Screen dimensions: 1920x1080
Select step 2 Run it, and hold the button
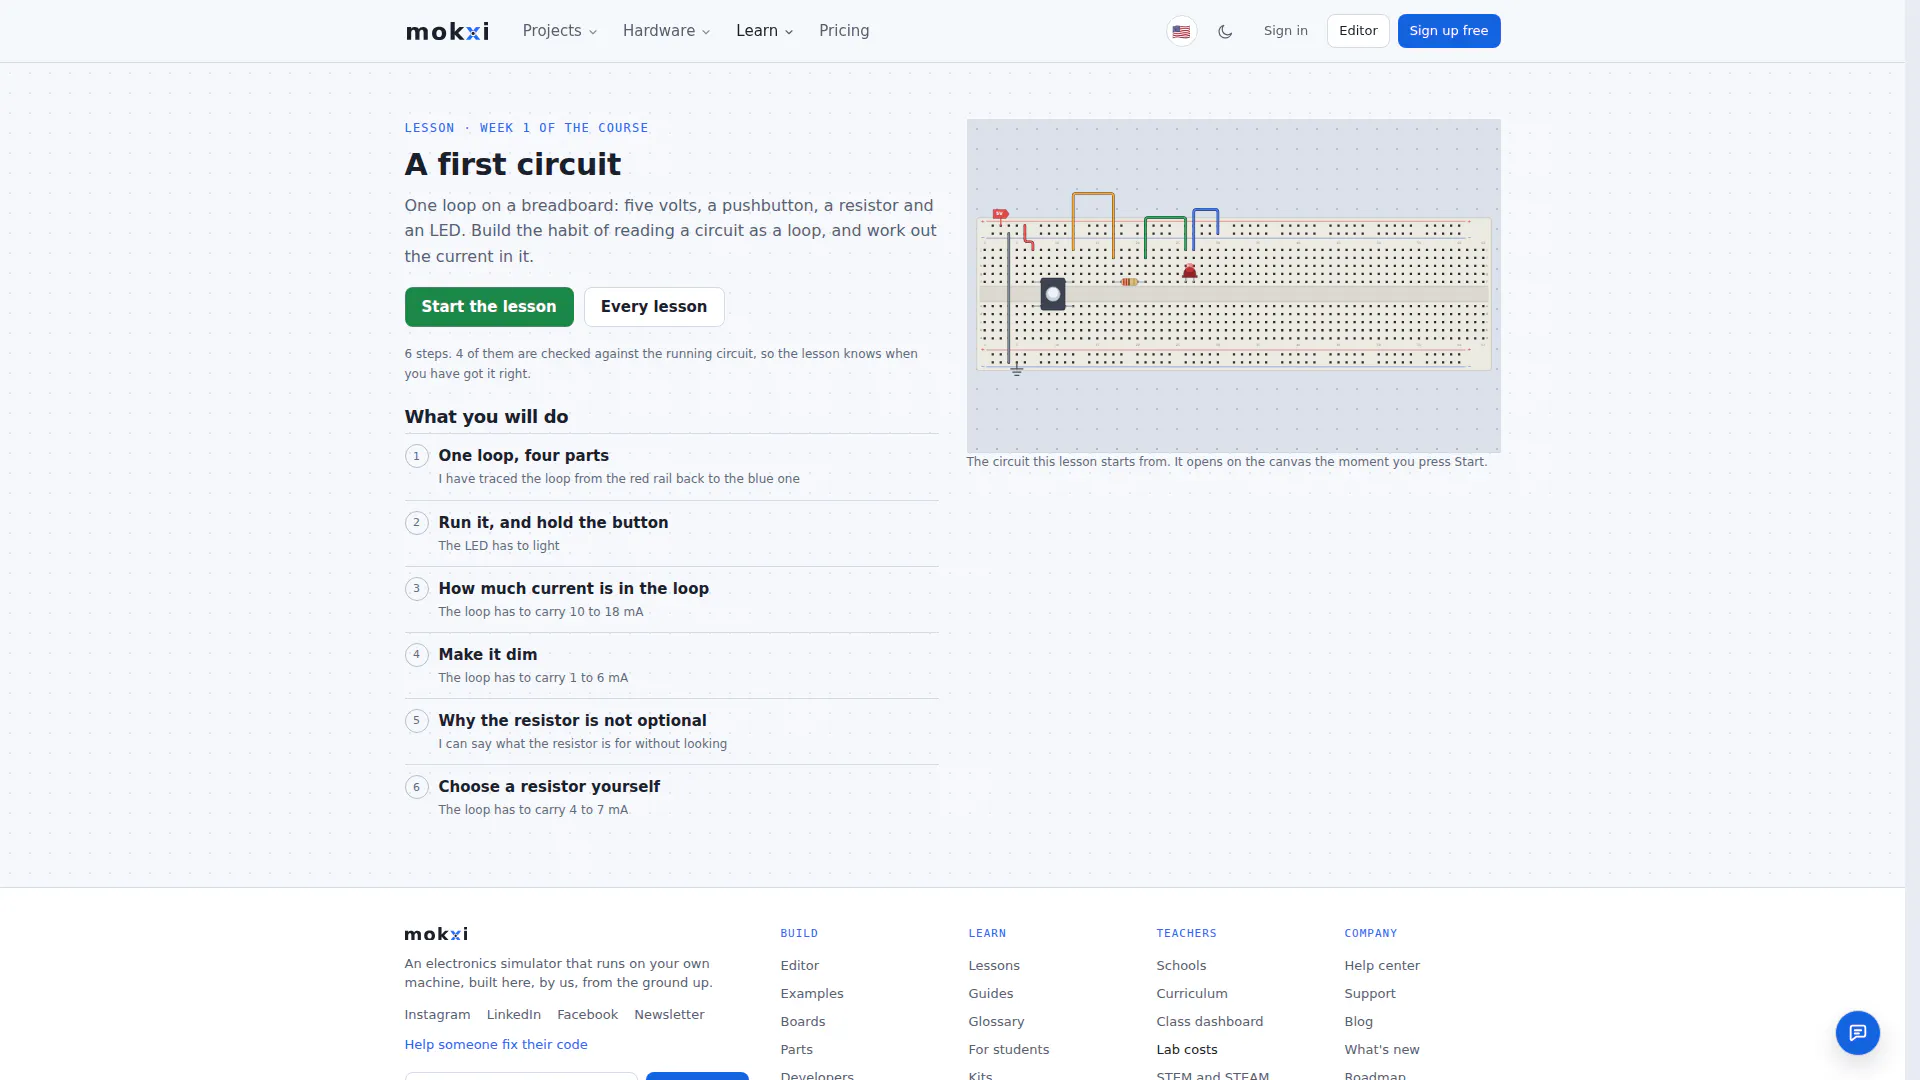click(671, 534)
